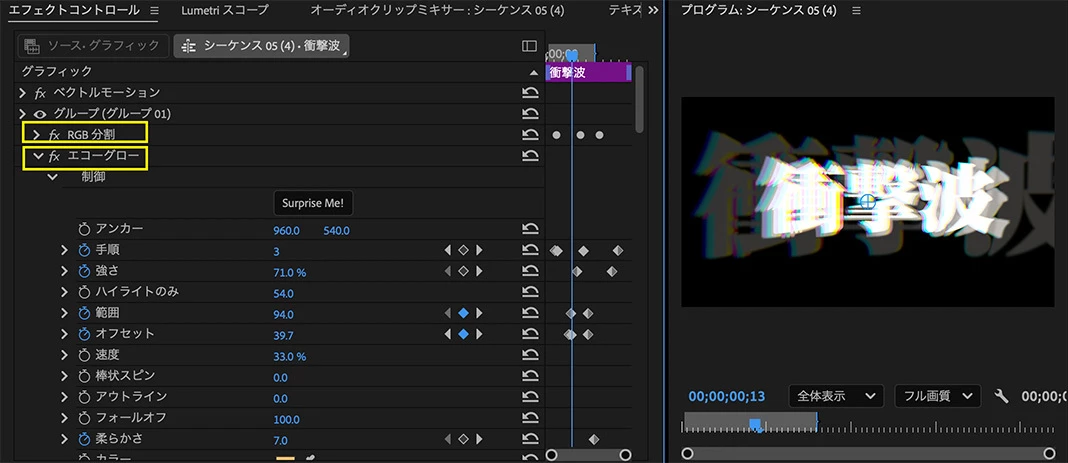Click the Program monitor playhead marker

(755, 425)
